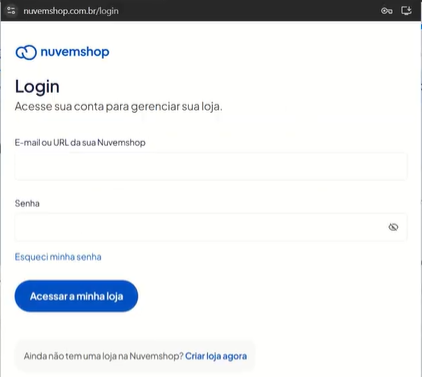422x377 pixels.
Task: Click Acessar a minha loja button
Action: 76,296
